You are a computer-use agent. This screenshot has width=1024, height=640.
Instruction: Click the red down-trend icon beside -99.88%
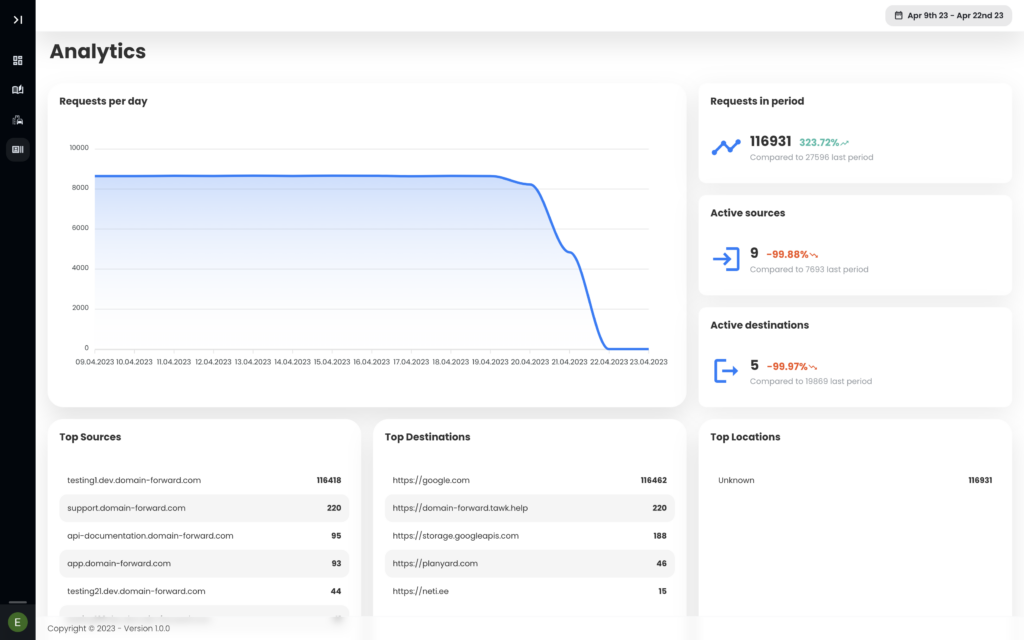[x=814, y=255]
